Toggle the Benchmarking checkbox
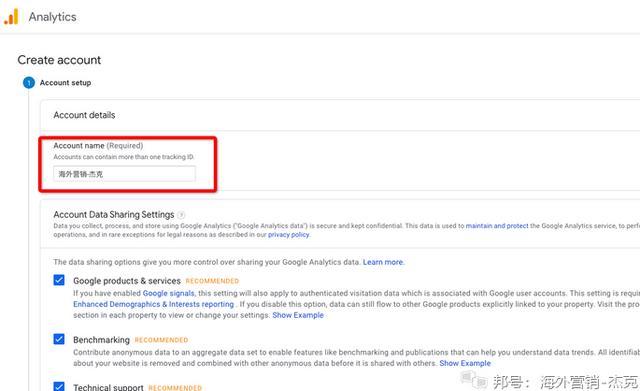Image resolution: width=640 pixels, height=391 pixels. coord(59,339)
